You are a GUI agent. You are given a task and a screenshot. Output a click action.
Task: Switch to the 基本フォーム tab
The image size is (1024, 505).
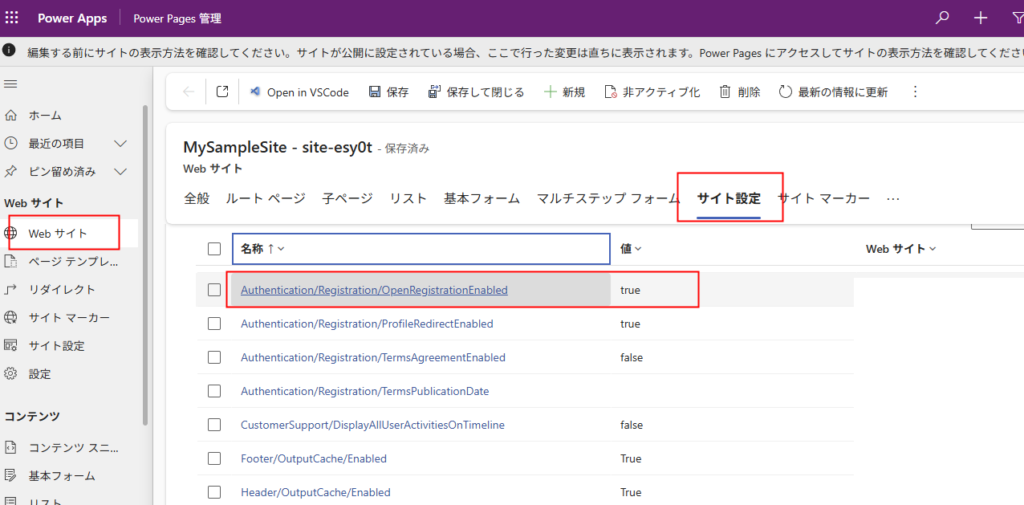pyautogui.click(x=482, y=198)
